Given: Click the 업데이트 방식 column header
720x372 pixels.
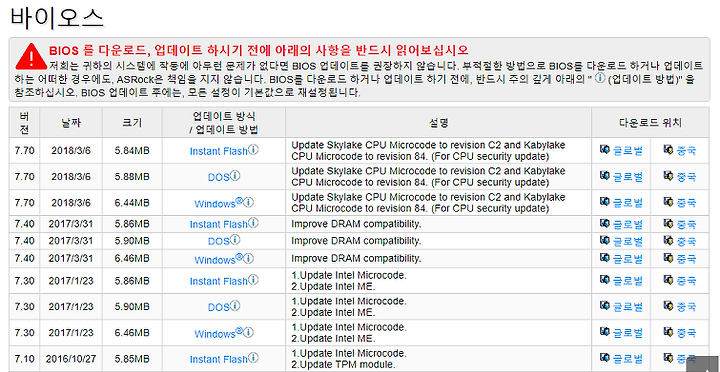Looking at the screenshot, I should [x=224, y=123].
